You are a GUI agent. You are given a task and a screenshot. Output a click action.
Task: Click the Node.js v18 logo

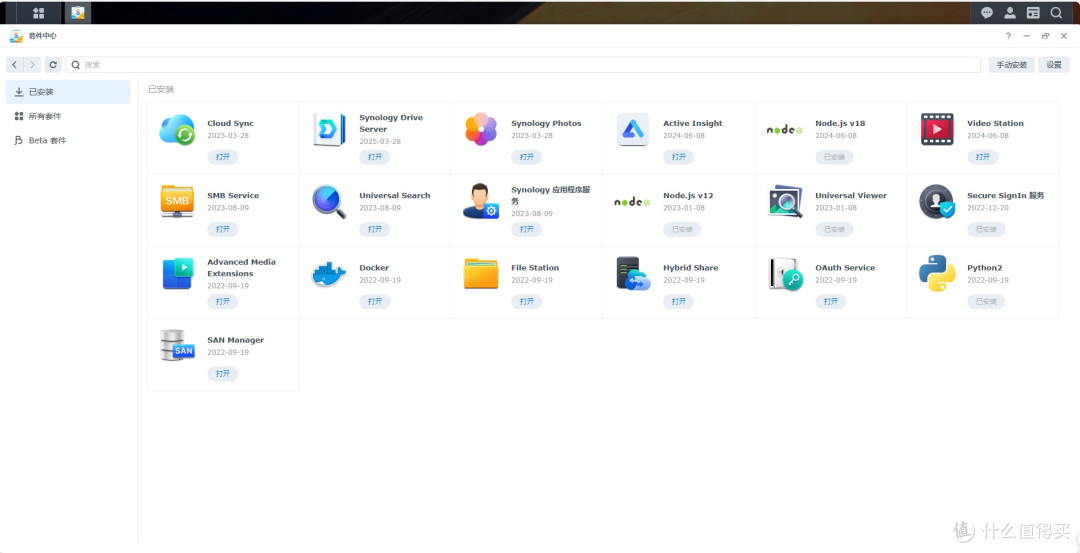pyautogui.click(x=785, y=129)
